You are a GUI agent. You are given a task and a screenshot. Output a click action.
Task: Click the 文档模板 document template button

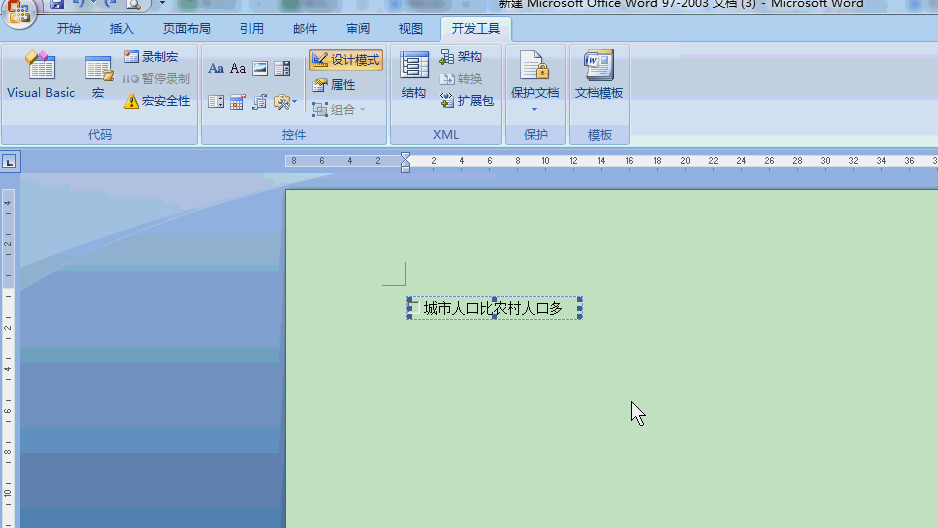599,75
